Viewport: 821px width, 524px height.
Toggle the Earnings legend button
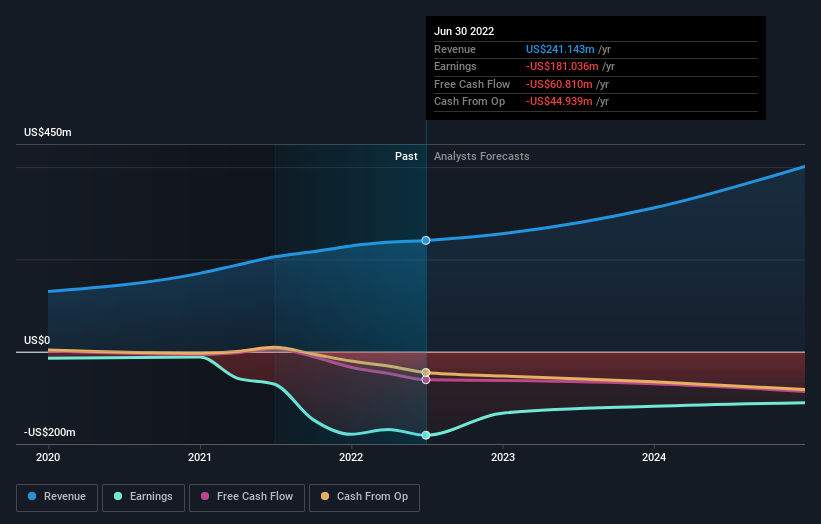(143, 497)
